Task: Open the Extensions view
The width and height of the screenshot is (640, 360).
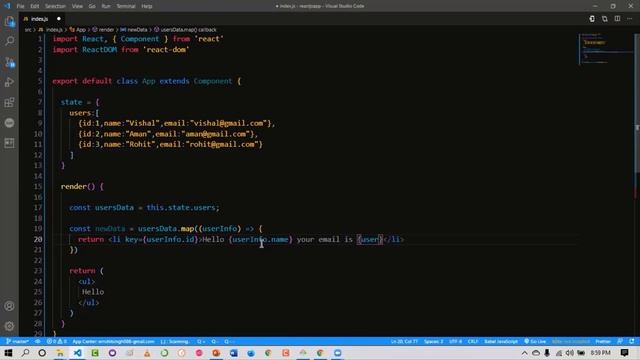Action: click(x=9, y=102)
